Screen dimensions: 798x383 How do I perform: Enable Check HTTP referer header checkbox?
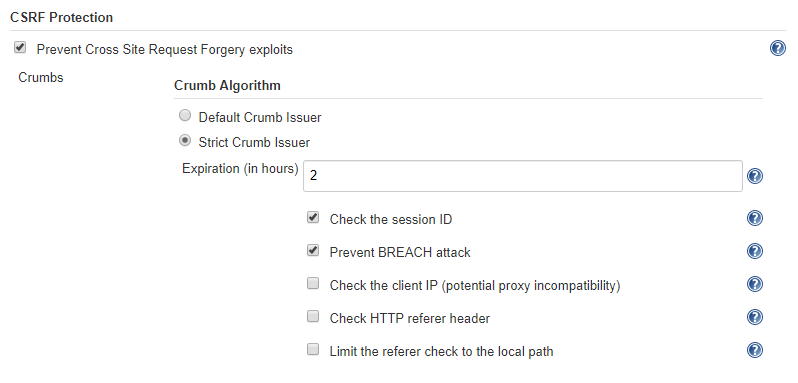313,317
